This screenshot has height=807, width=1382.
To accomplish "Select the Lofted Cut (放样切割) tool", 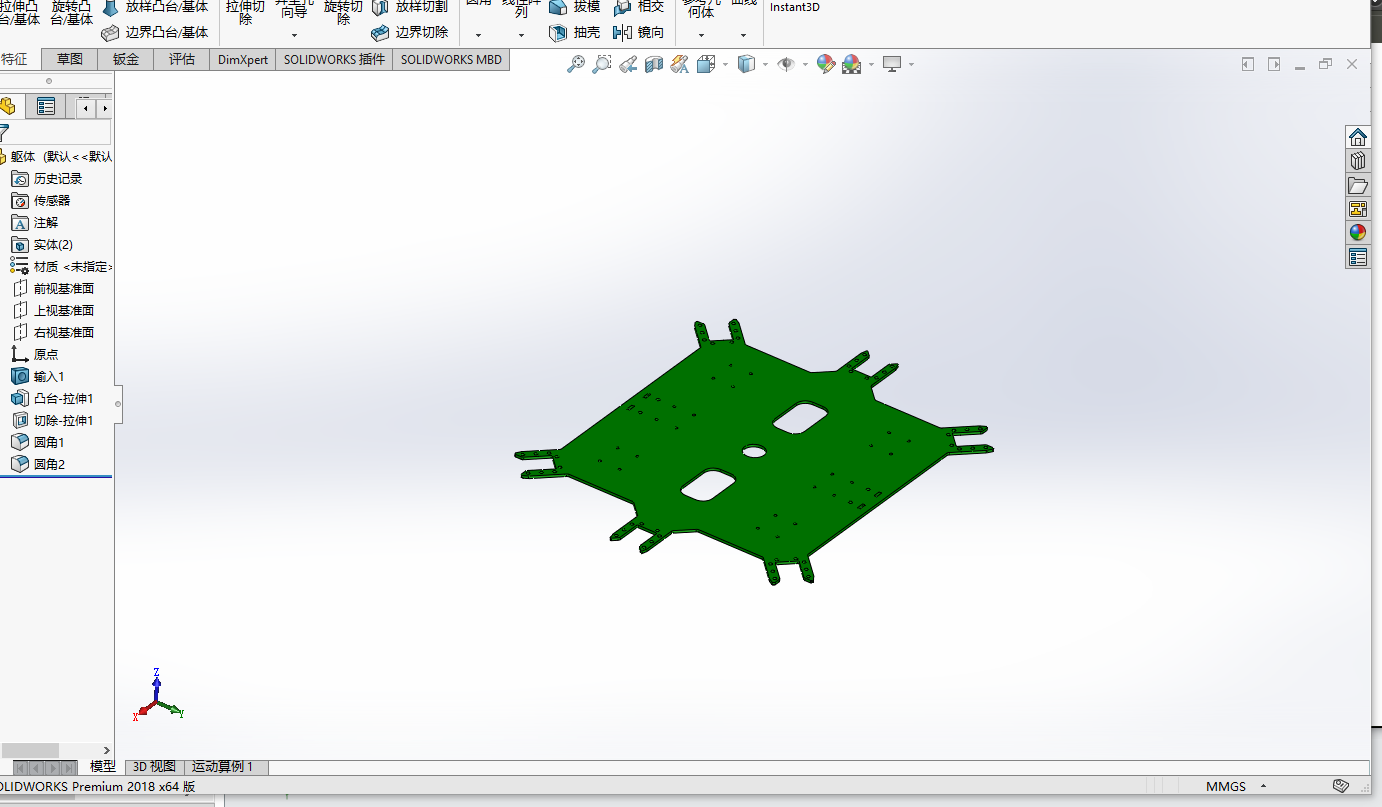I will pyautogui.click(x=410, y=6).
